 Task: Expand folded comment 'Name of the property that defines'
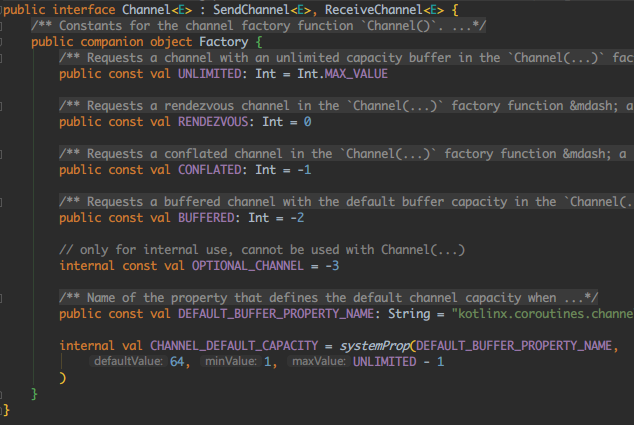[328, 298]
